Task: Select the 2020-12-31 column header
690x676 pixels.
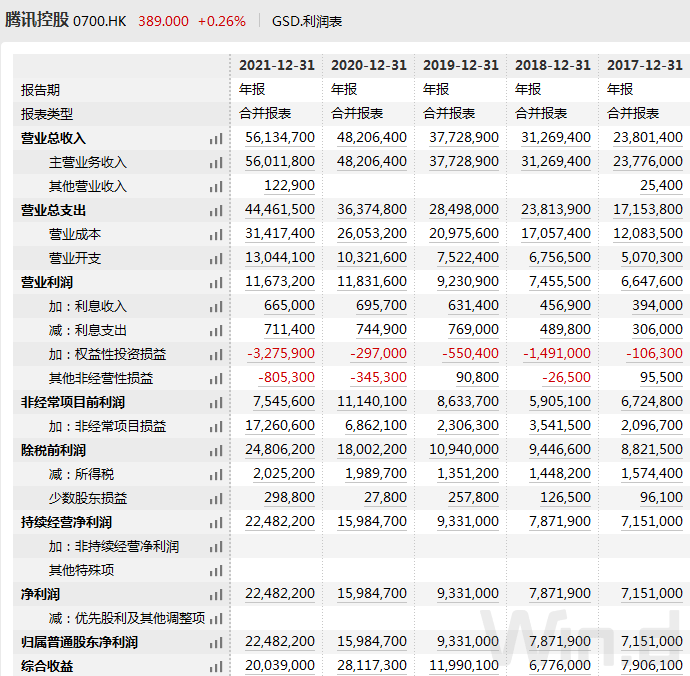Action: [369, 66]
